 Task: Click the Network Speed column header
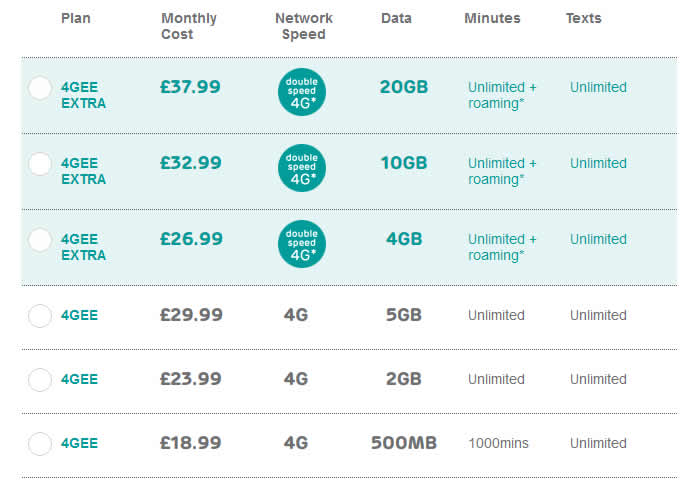click(304, 26)
